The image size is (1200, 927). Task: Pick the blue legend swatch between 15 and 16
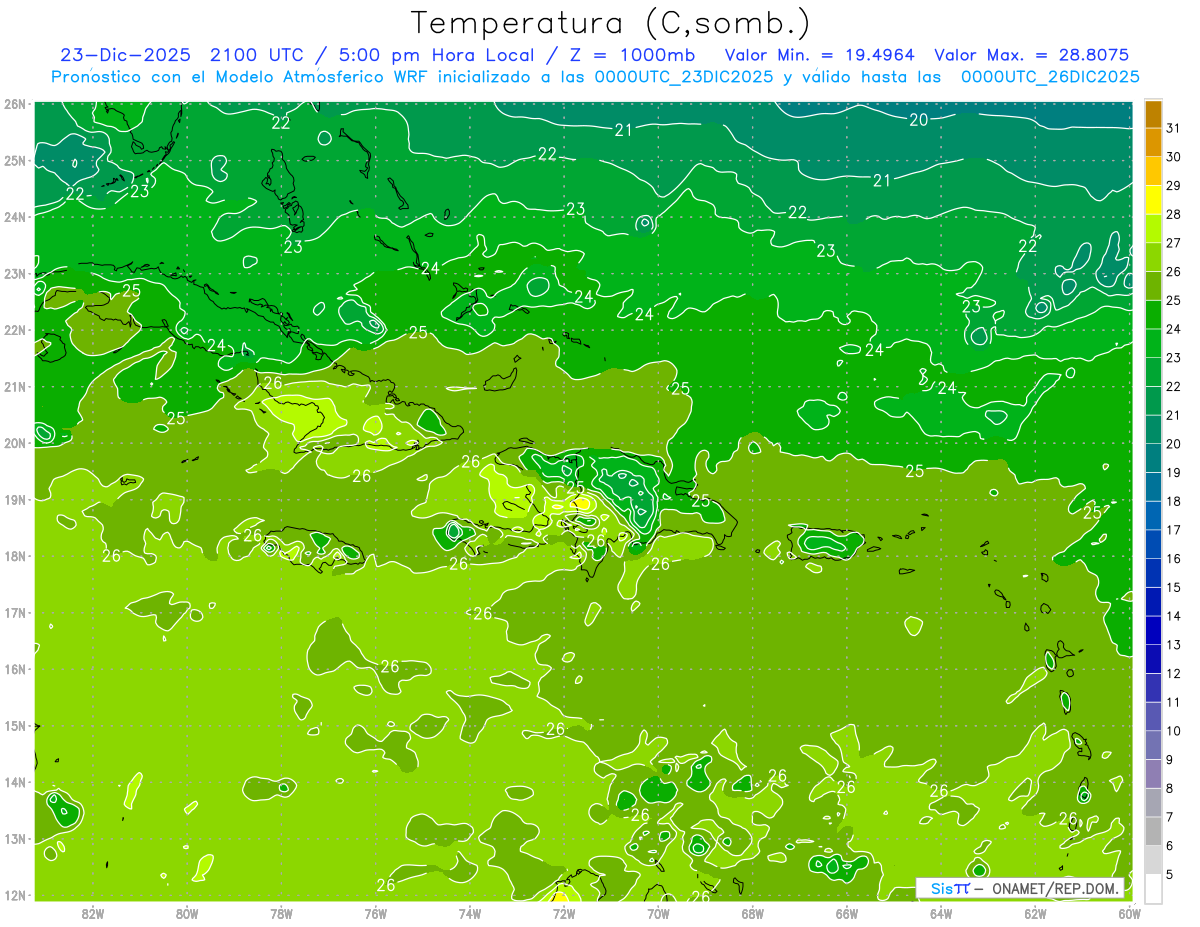1153,573
